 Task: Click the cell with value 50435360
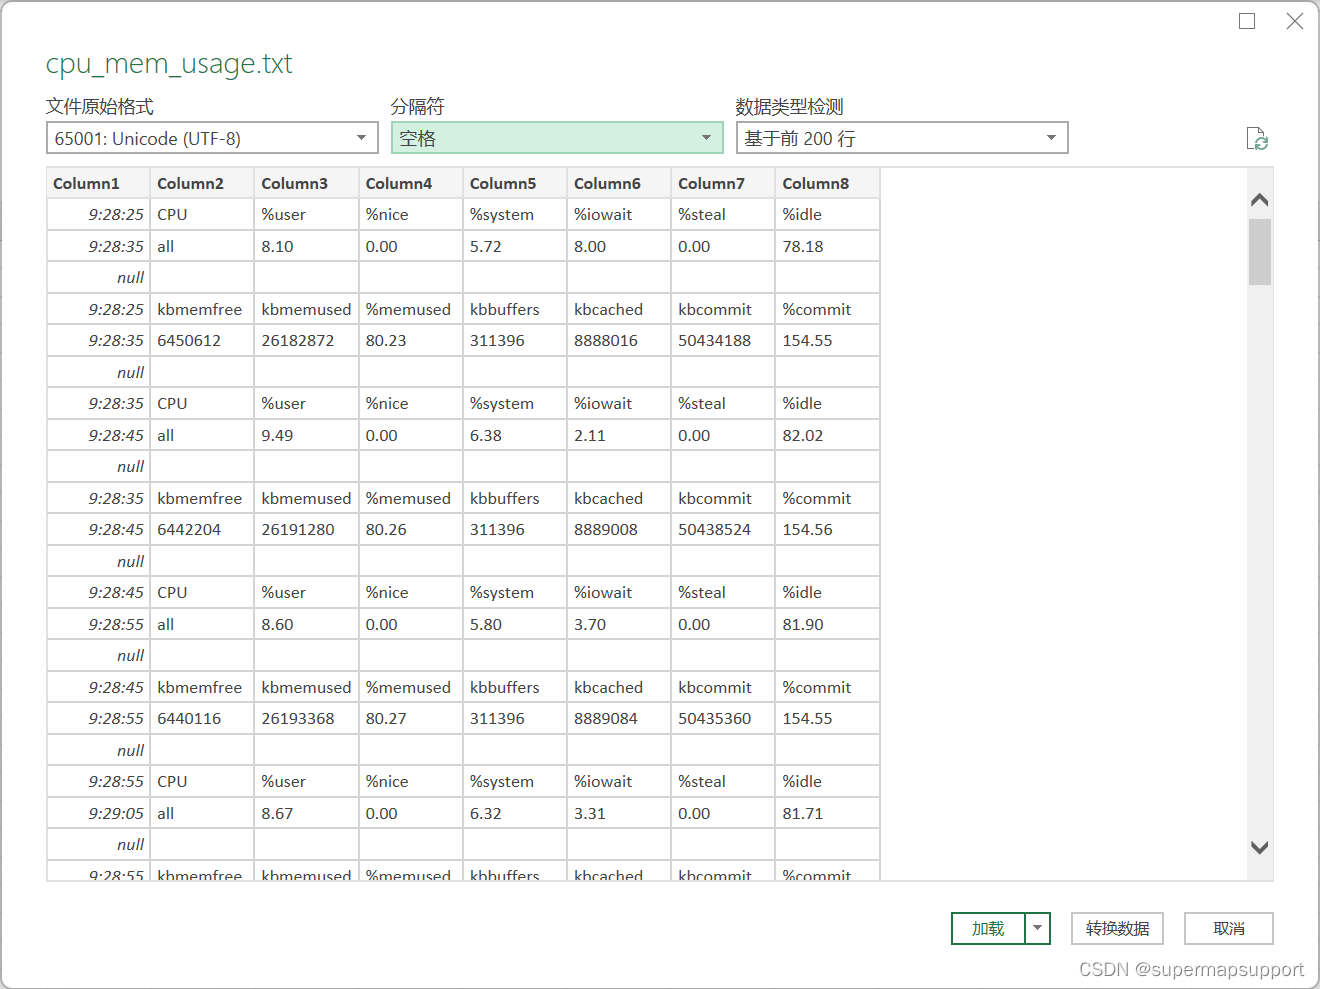point(723,718)
